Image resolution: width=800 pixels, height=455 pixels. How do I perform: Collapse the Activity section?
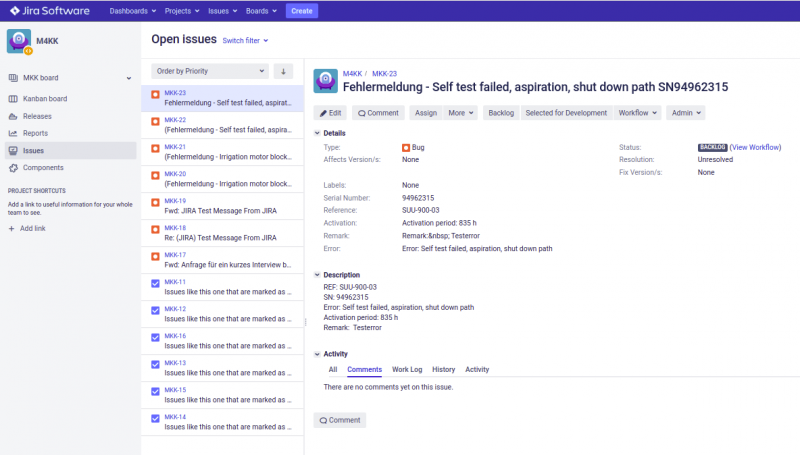click(317, 354)
